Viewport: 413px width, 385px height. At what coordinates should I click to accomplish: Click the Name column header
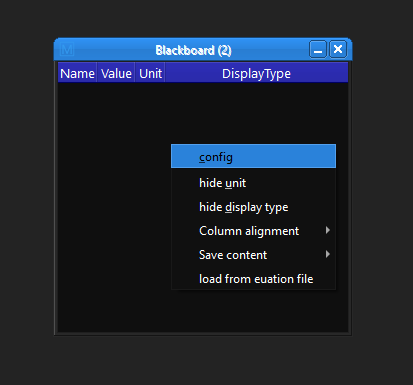(x=77, y=73)
